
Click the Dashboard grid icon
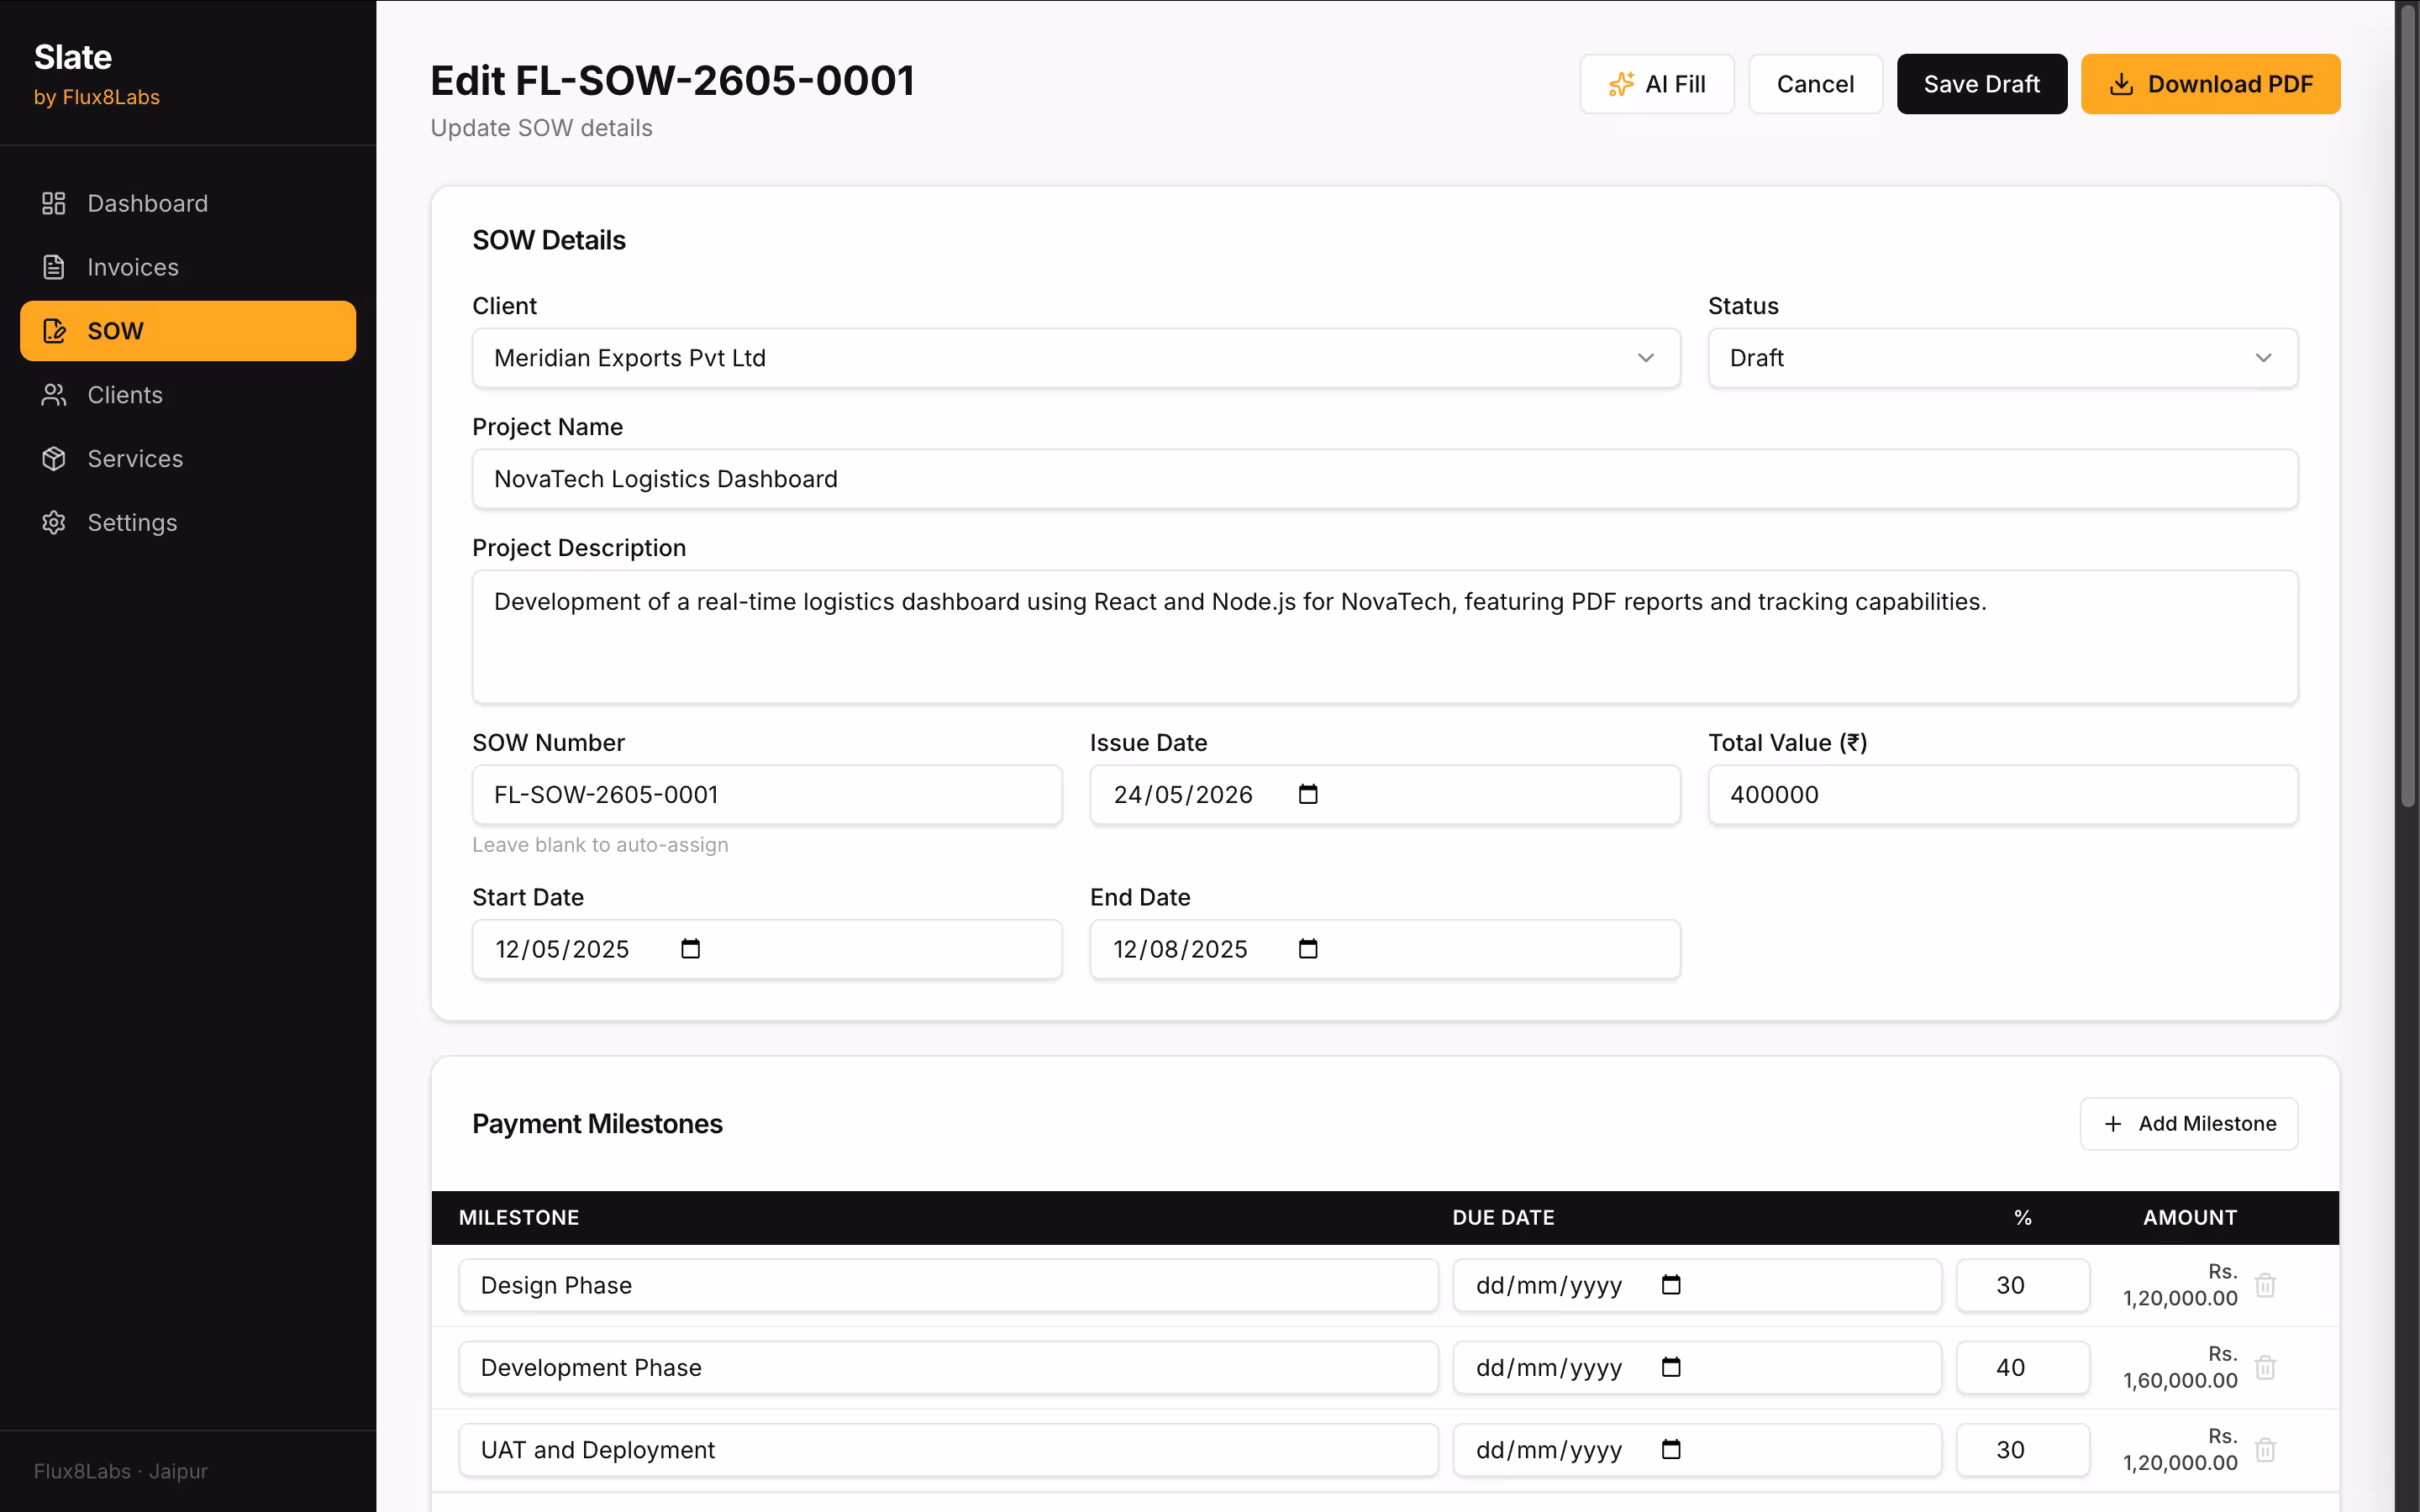pyautogui.click(x=54, y=203)
